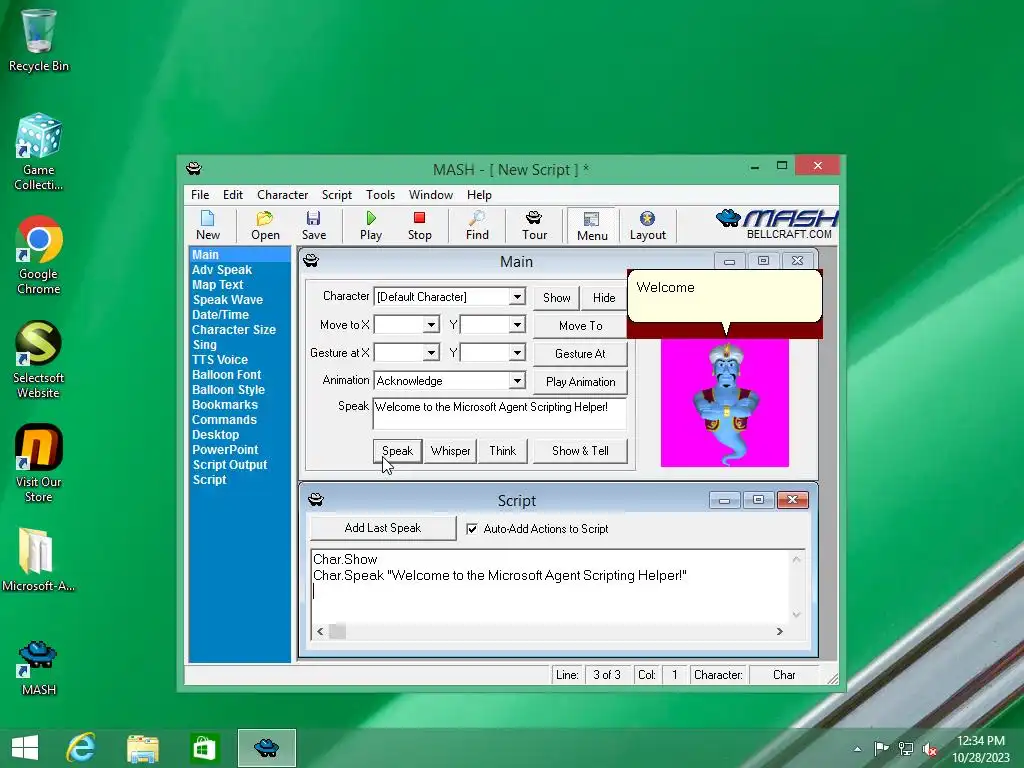Open File Explorer from the taskbar
This screenshot has height=768, width=1024.
(x=142, y=748)
